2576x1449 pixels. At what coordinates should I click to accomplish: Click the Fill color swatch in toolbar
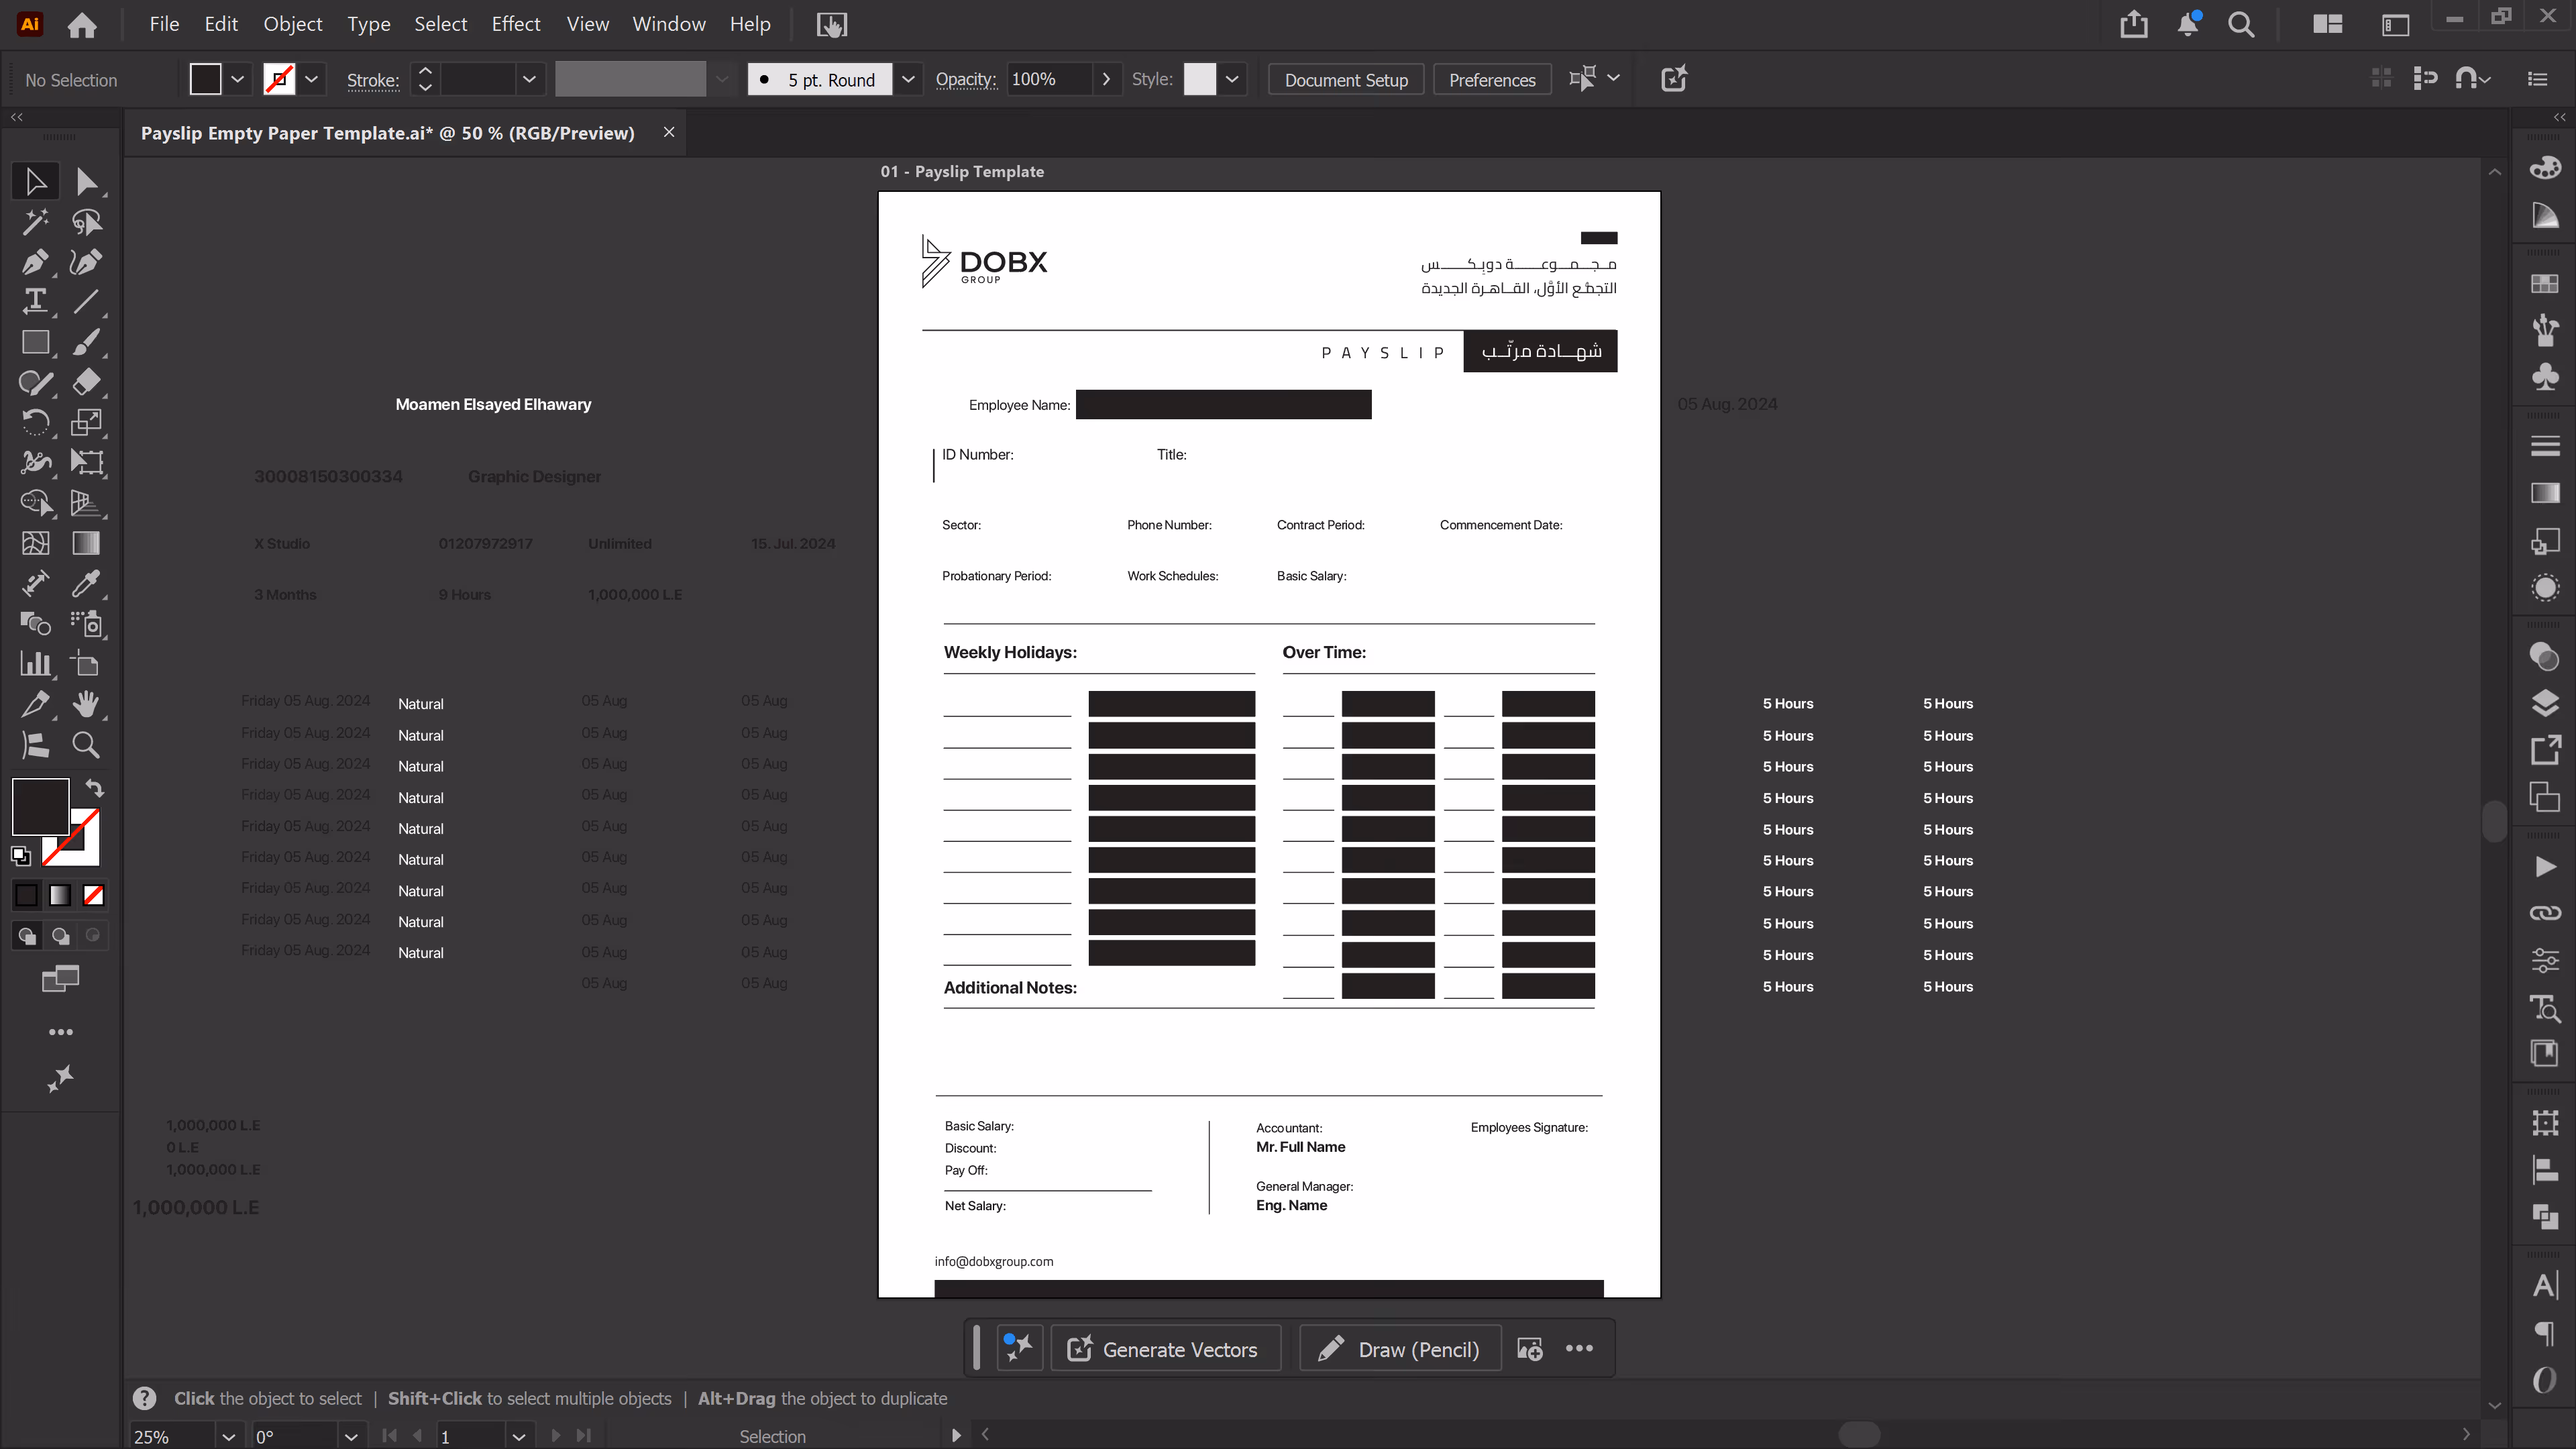40,807
